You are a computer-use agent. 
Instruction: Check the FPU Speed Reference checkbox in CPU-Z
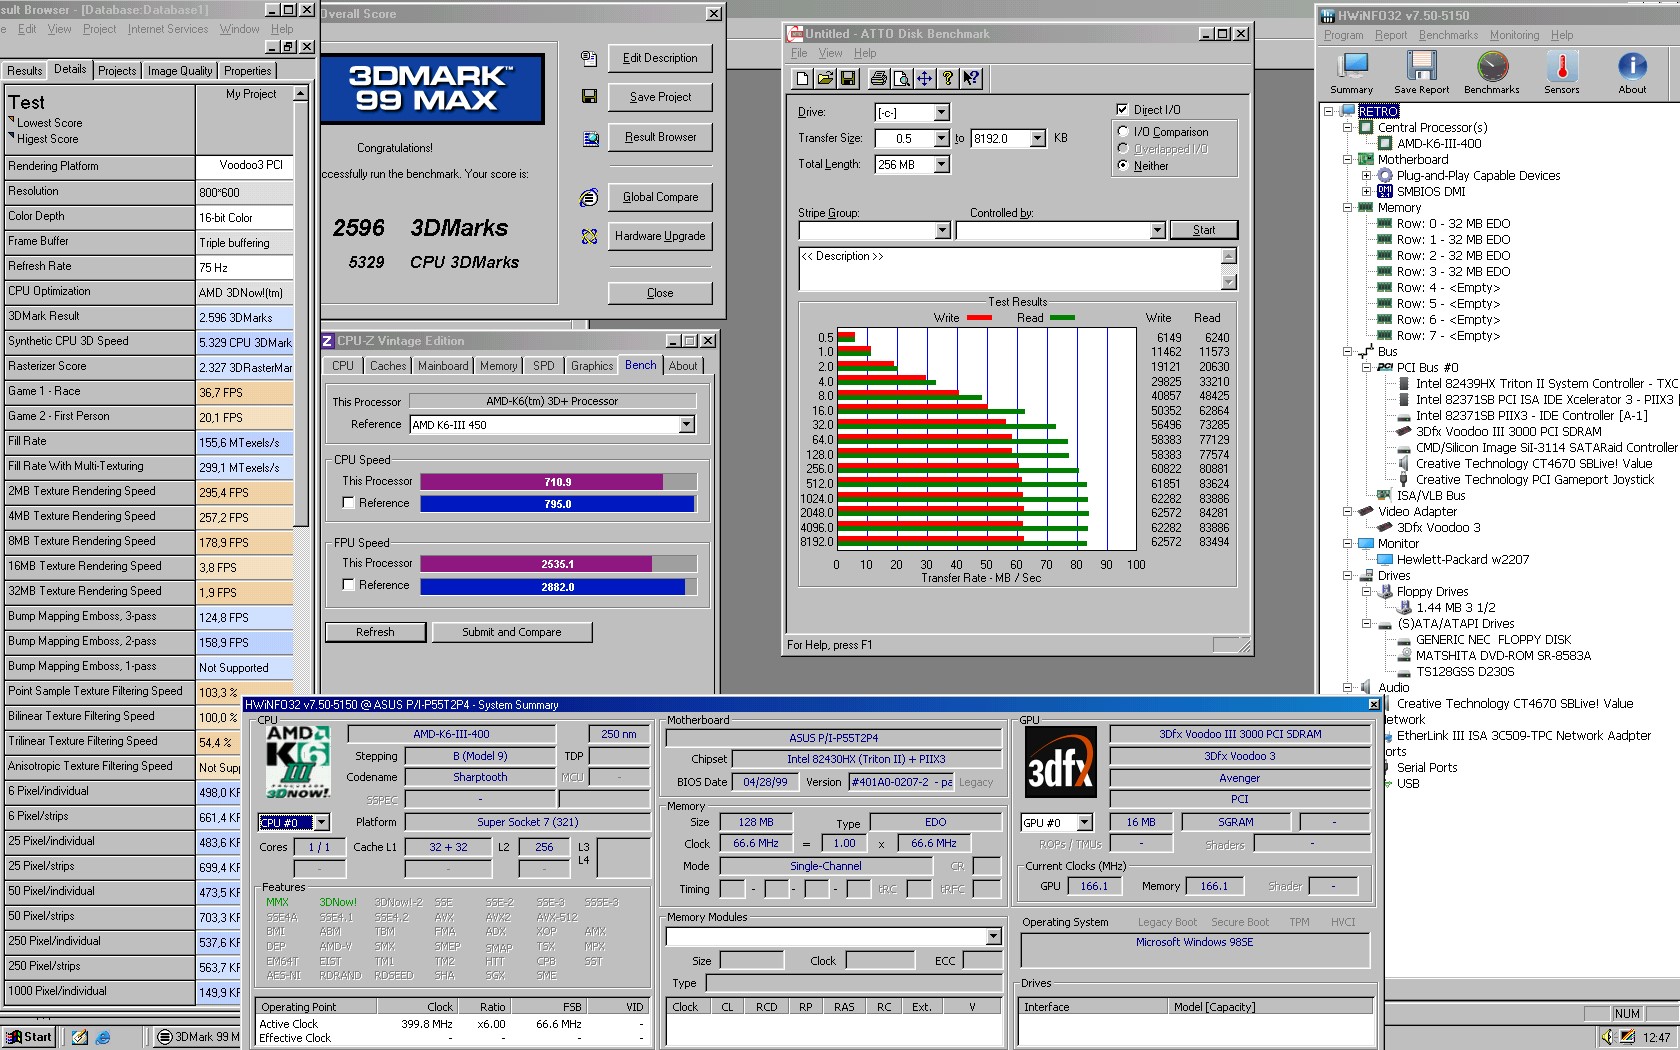349,585
